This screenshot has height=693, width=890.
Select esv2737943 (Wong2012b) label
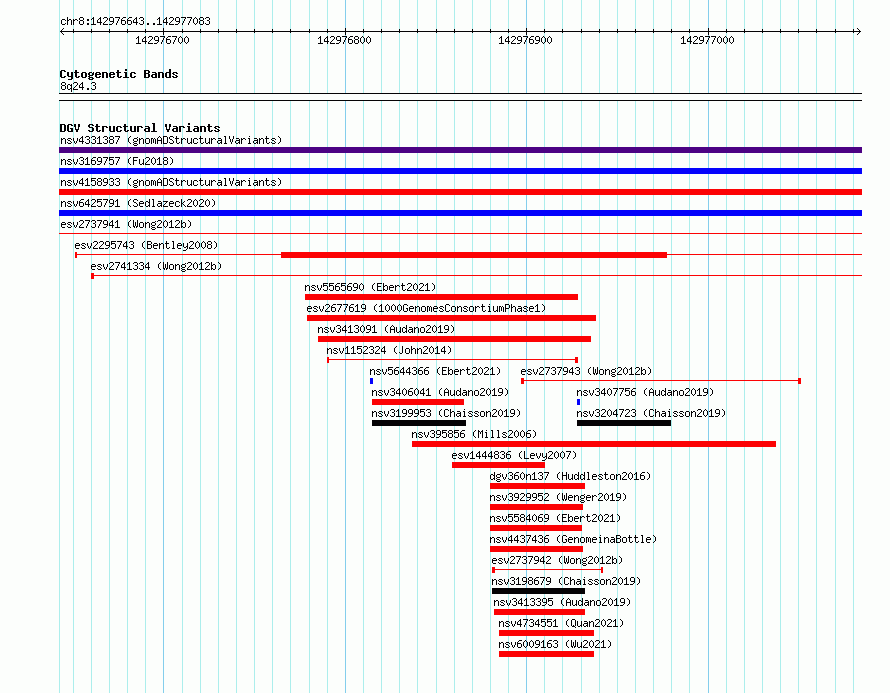coord(586,371)
